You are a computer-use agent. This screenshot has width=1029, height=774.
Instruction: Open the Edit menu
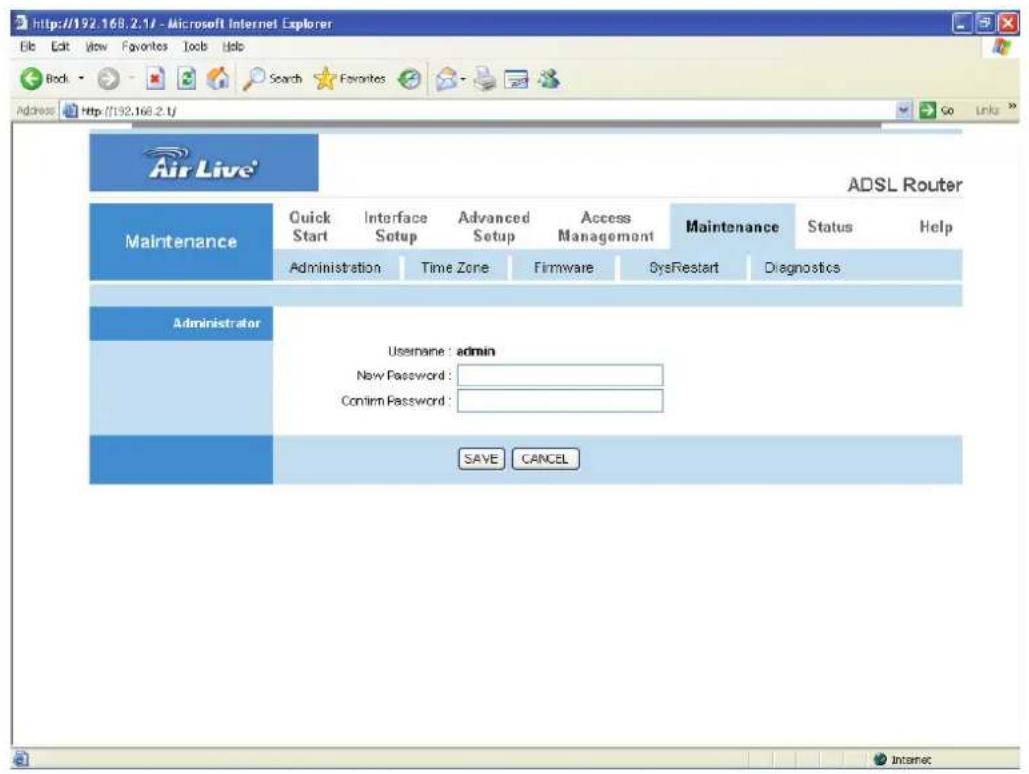pyautogui.click(x=60, y=47)
